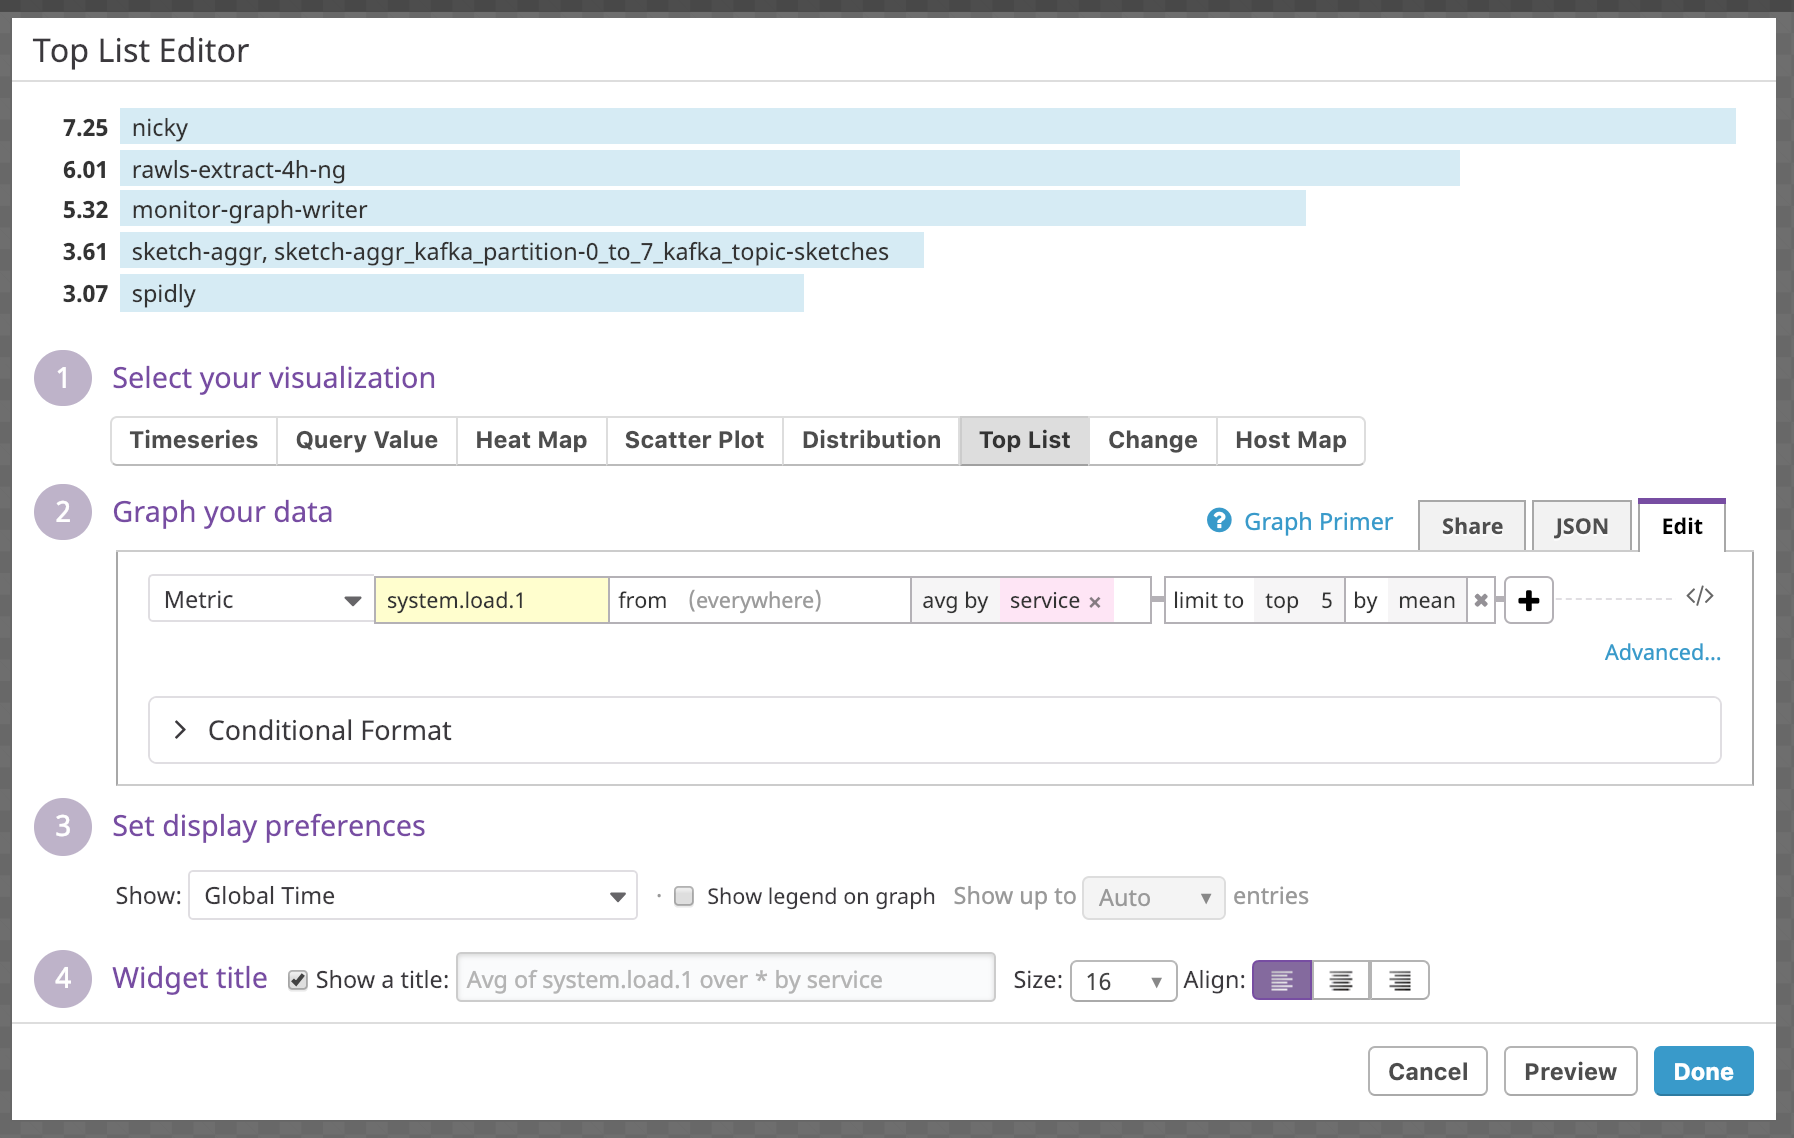The height and width of the screenshot is (1138, 1794).
Task: Toggle raw query code editor icon
Action: click(x=1699, y=597)
